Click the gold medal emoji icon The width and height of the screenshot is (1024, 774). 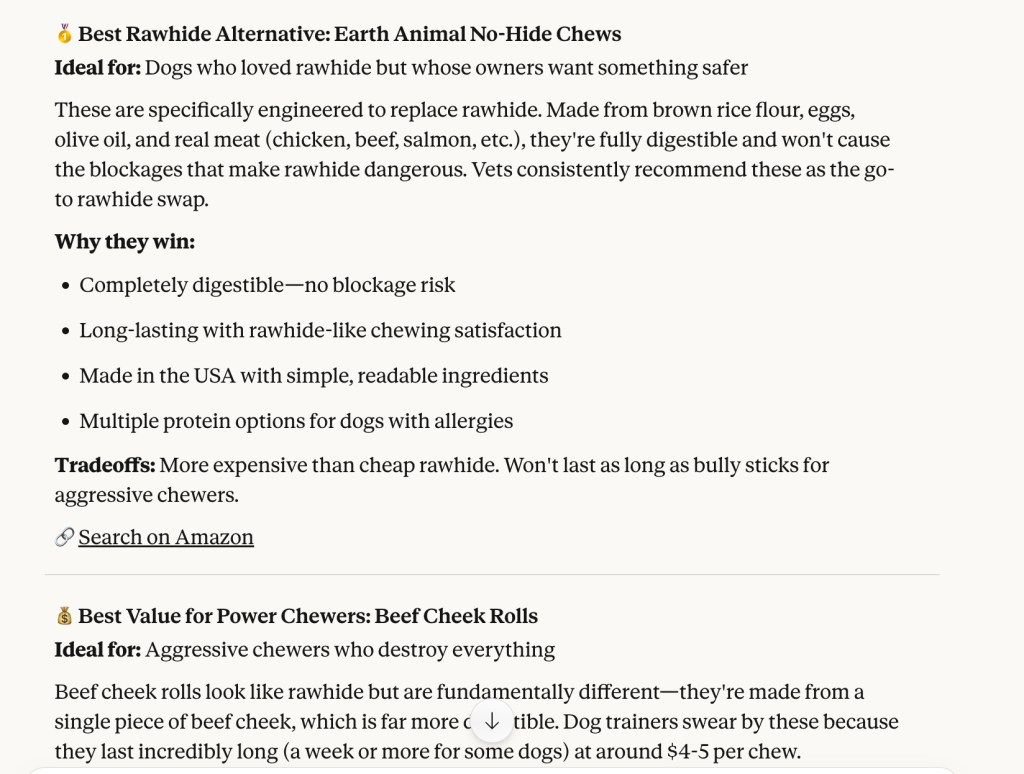(x=64, y=35)
